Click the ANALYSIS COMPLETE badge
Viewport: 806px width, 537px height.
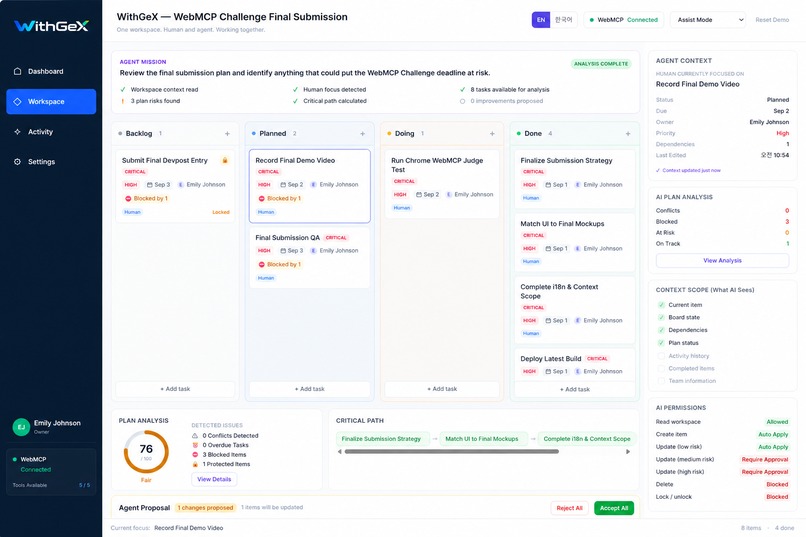tap(601, 64)
